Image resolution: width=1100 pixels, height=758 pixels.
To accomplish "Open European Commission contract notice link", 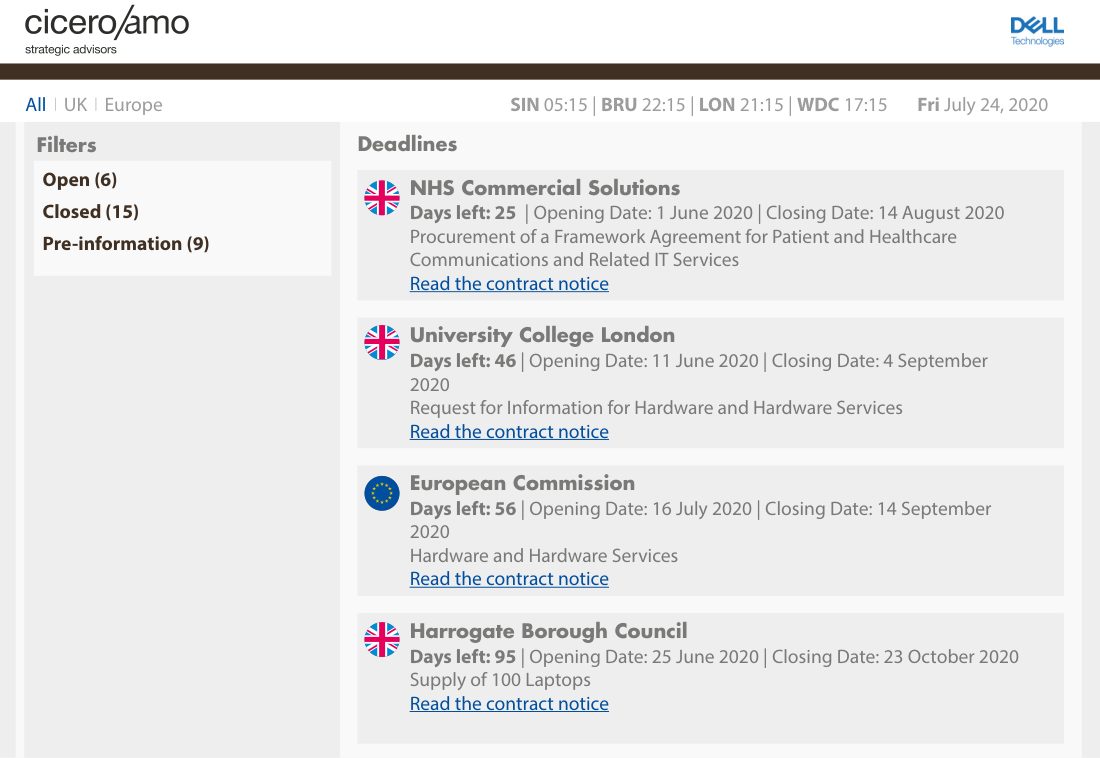I will pos(509,579).
